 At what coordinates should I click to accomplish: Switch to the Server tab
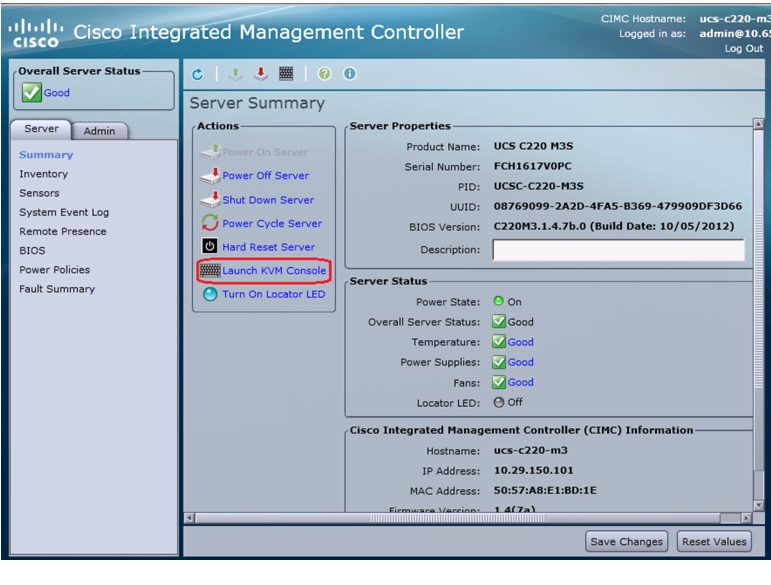(x=41, y=129)
